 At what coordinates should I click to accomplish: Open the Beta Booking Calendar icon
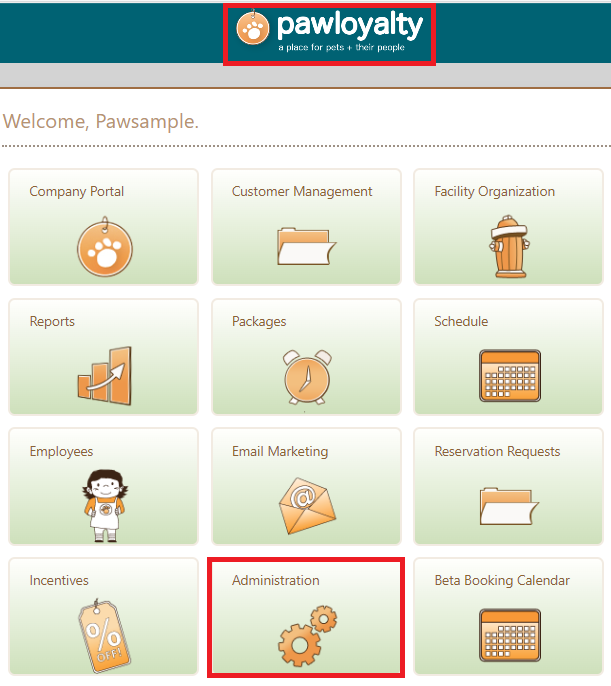pyautogui.click(x=510, y=635)
